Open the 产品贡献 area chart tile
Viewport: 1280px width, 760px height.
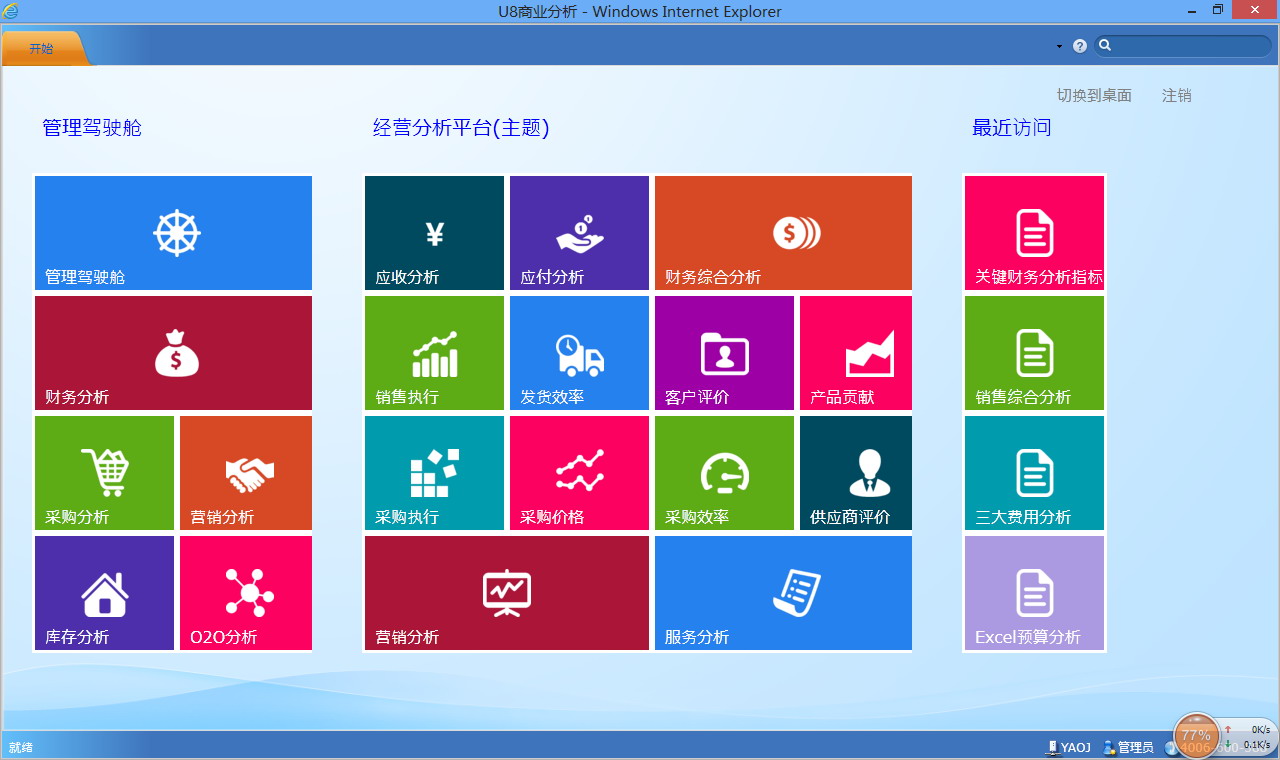(856, 353)
